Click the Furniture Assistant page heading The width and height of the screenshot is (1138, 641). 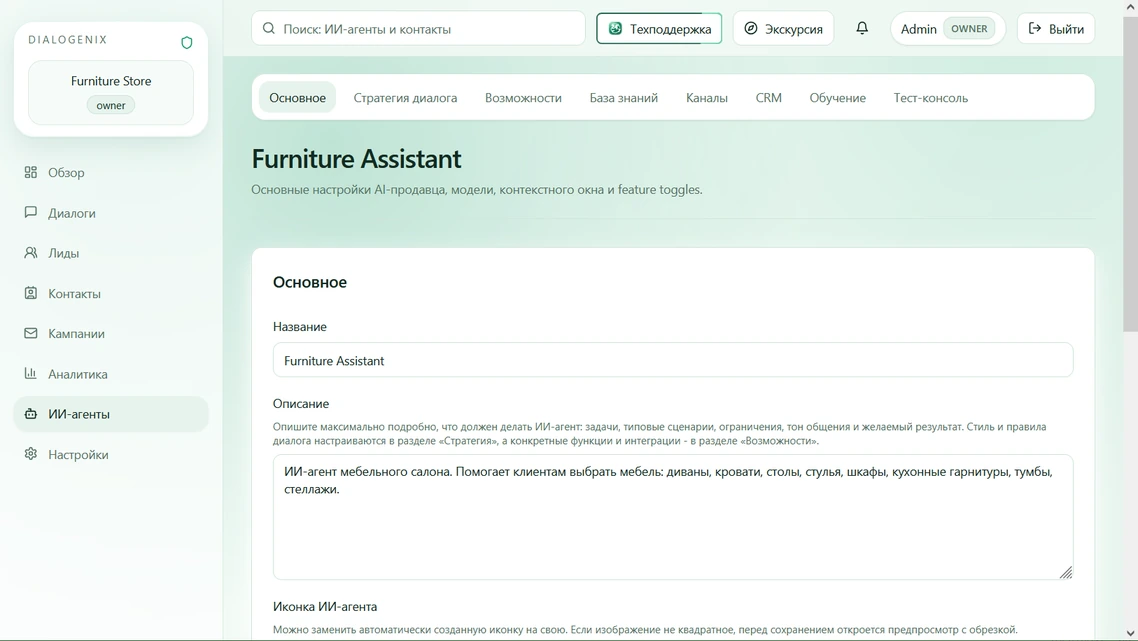pyautogui.click(x=356, y=159)
